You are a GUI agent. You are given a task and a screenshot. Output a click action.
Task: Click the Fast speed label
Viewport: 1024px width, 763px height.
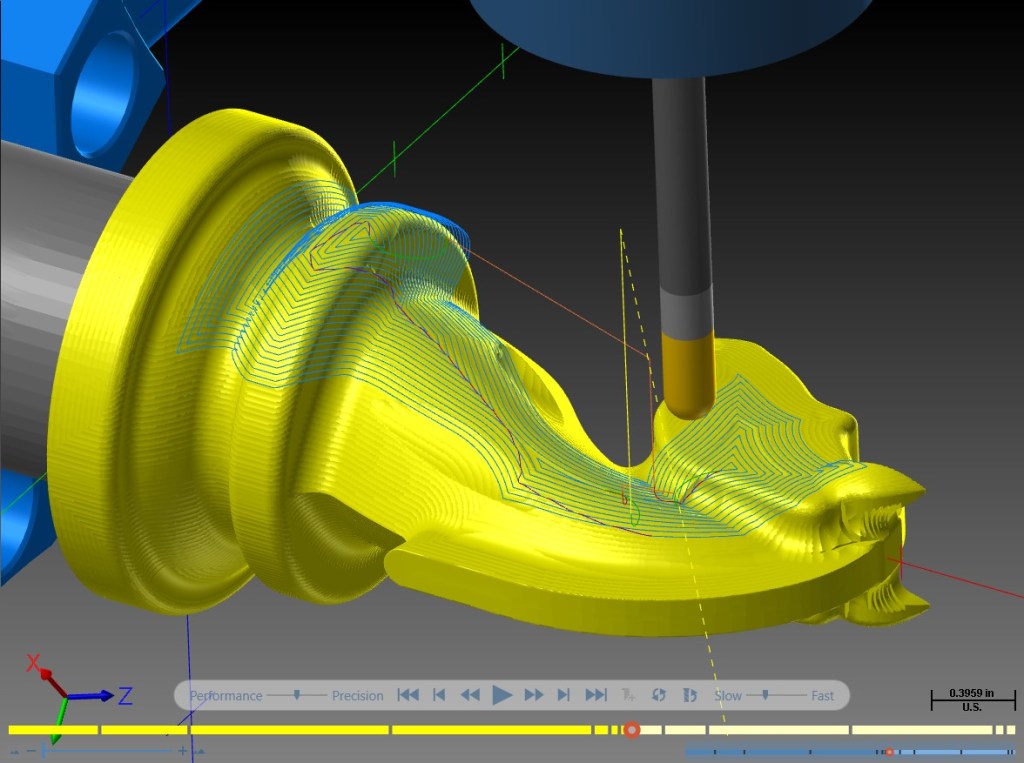pos(822,696)
